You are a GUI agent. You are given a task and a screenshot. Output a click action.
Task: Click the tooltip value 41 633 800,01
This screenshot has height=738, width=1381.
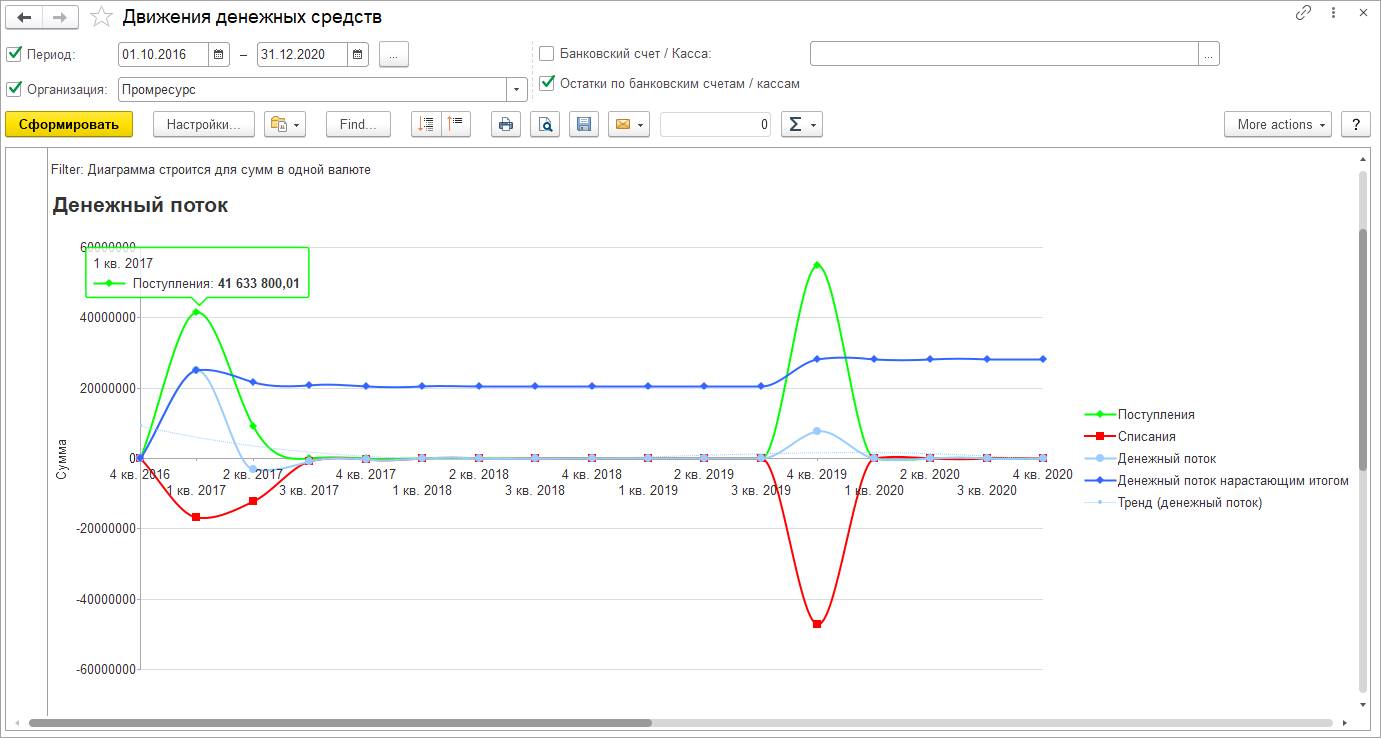(259, 284)
